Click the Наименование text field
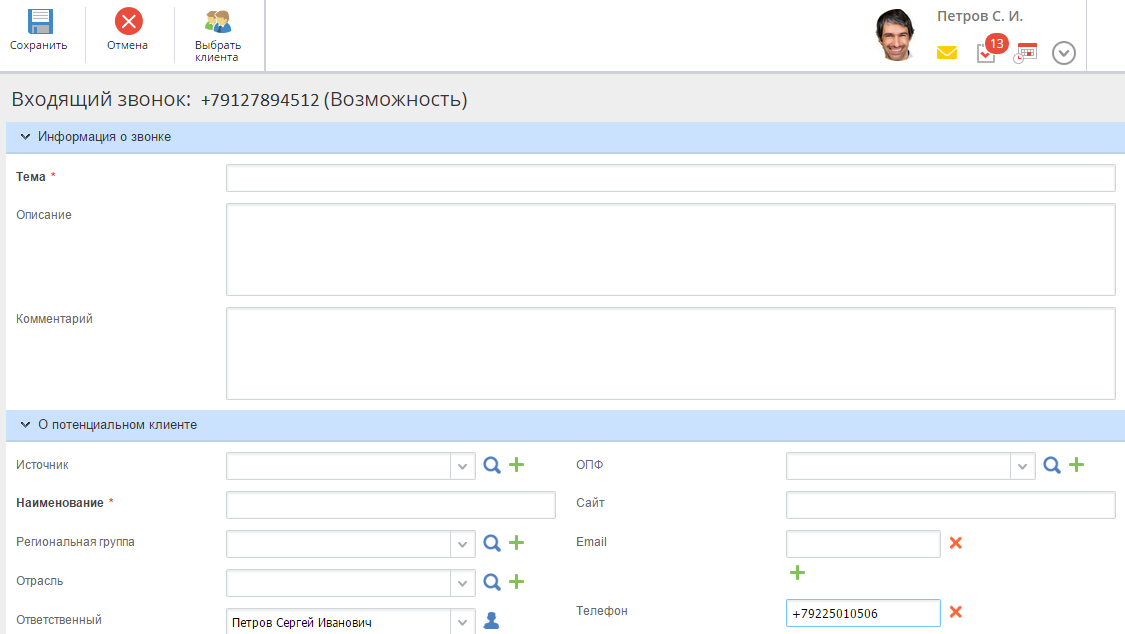 [x=390, y=505]
